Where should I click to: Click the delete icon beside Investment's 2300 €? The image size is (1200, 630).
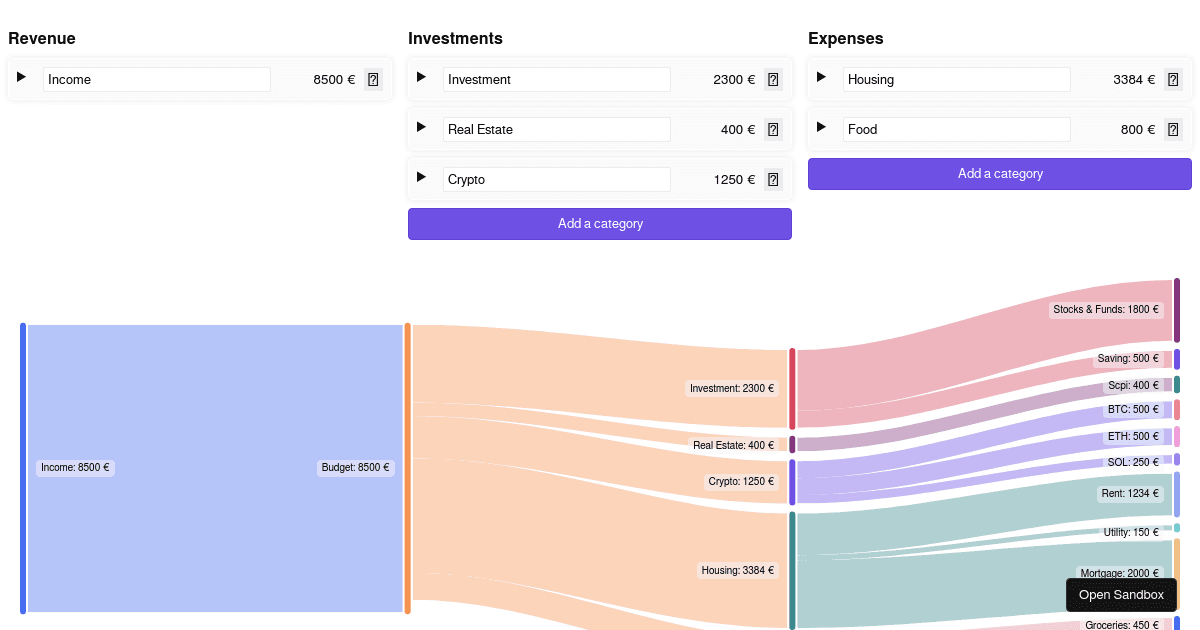coord(772,79)
